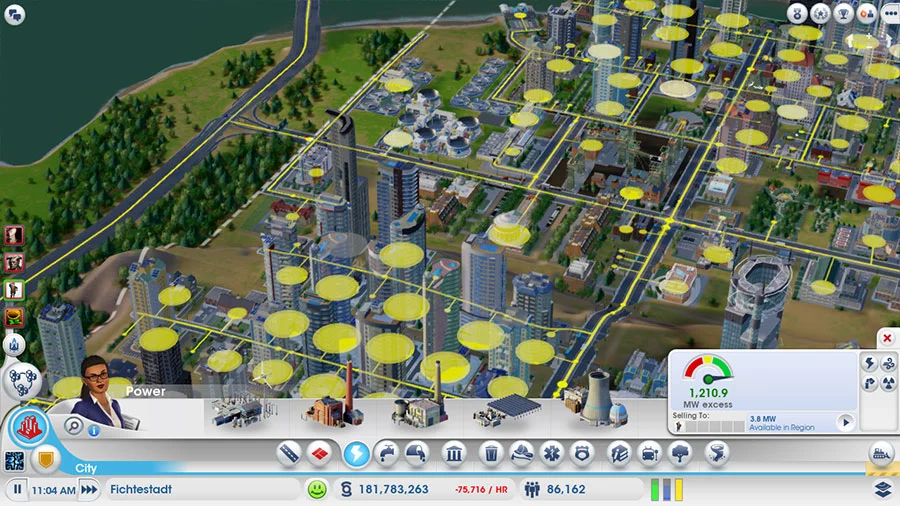Screen dimensions: 900x506
Task: Open the third advisor portrait notification
Action: point(14,290)
